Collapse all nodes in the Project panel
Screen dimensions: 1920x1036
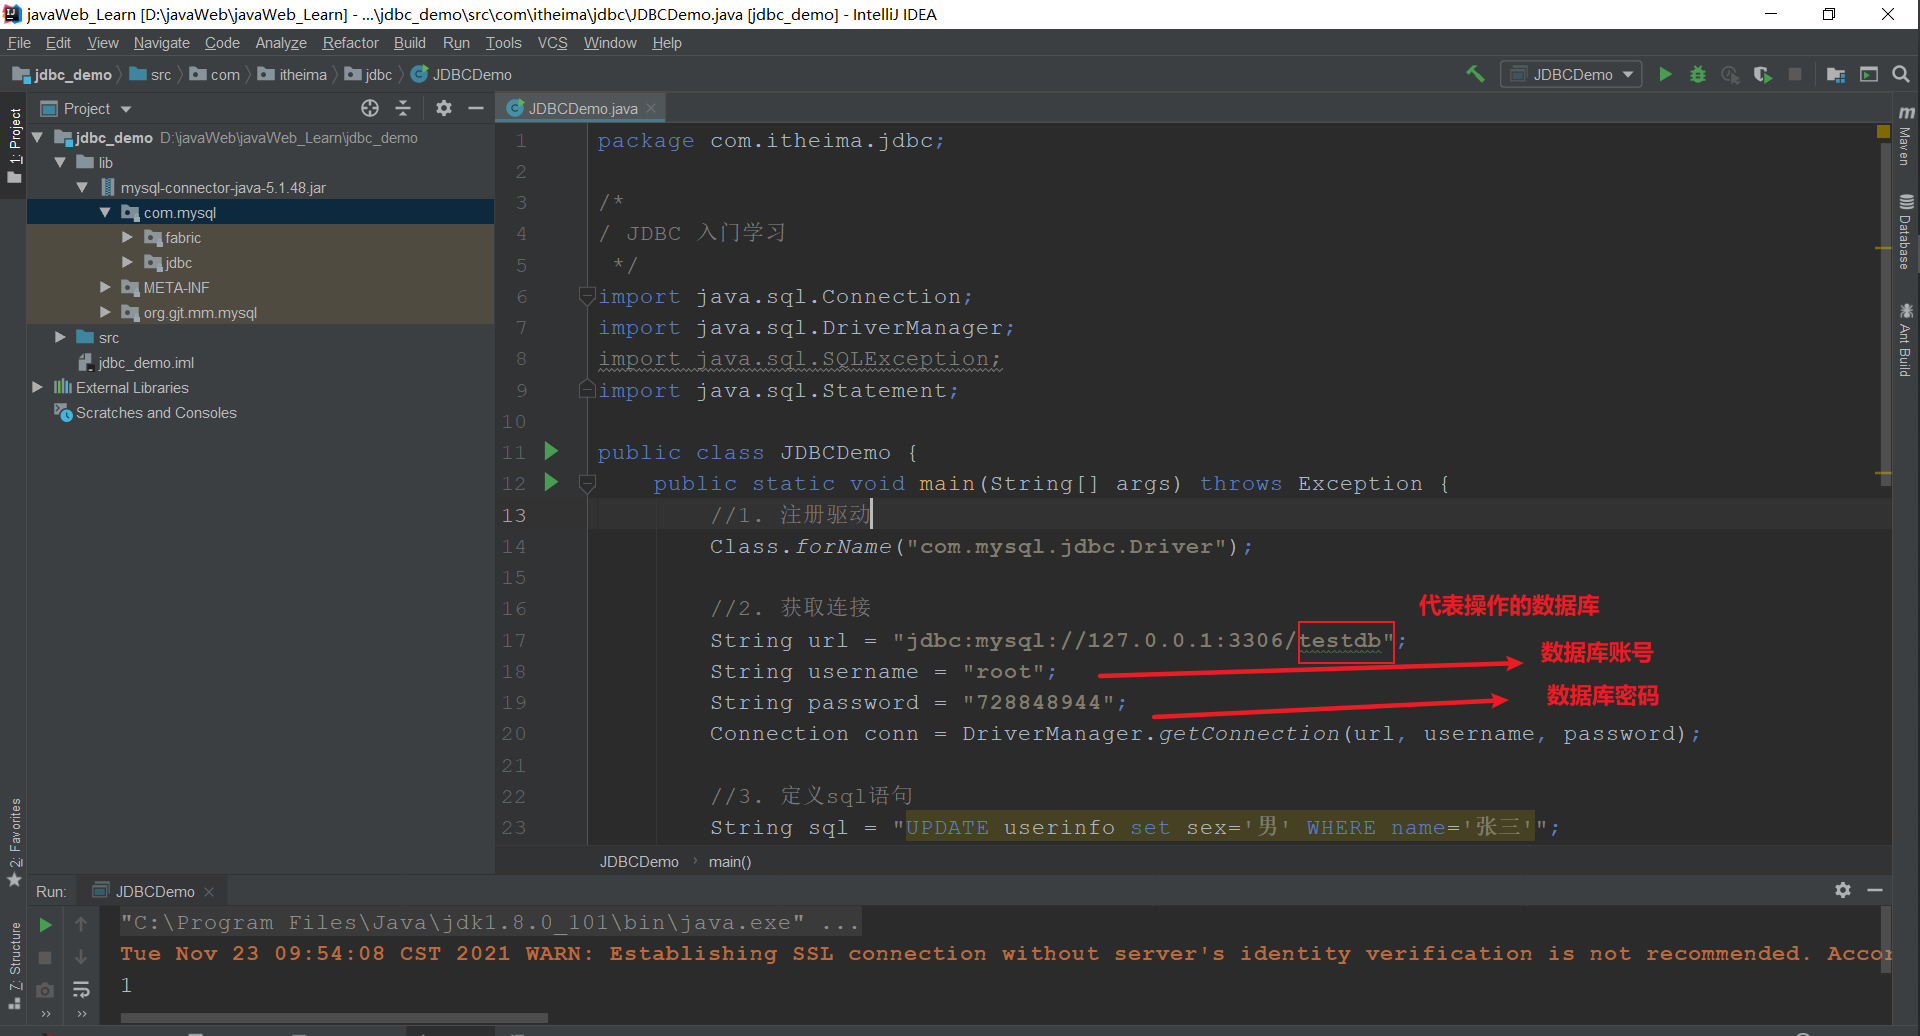[x=403, y=108]
